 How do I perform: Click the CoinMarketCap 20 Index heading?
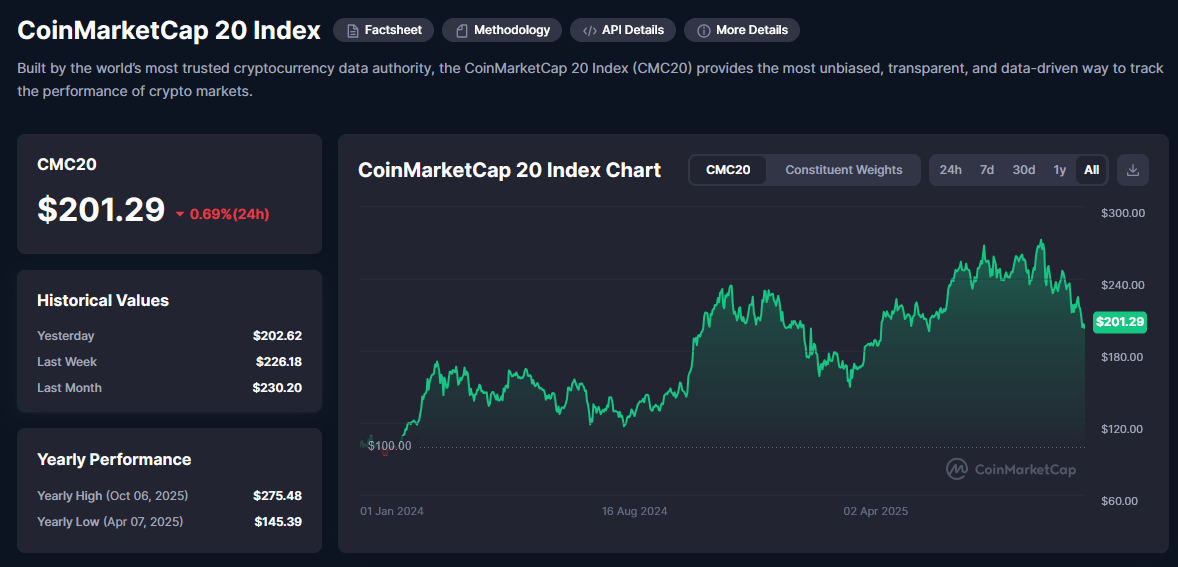click(169, 30)
